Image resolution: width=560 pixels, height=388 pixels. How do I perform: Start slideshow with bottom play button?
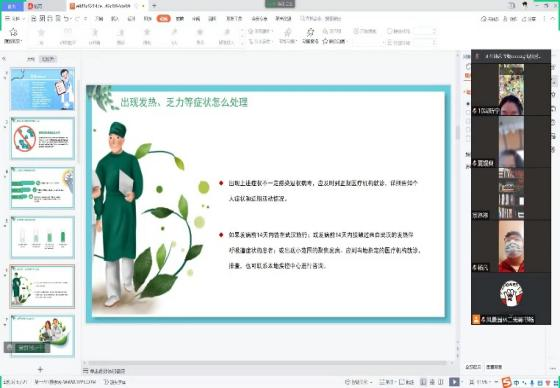click(x=454, y=382)
